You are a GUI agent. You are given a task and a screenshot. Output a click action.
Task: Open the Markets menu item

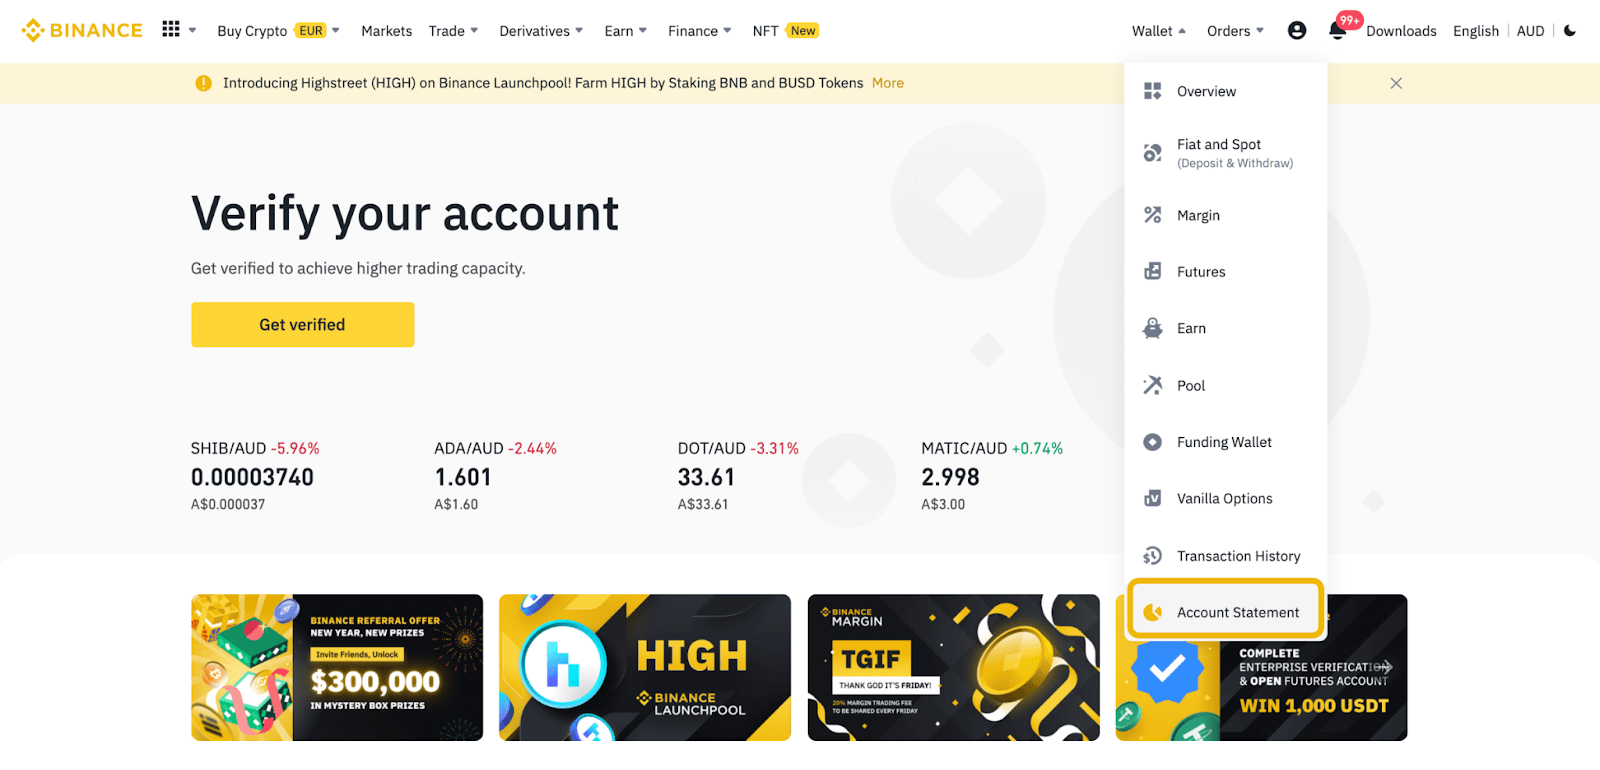[x=386, y=31]
